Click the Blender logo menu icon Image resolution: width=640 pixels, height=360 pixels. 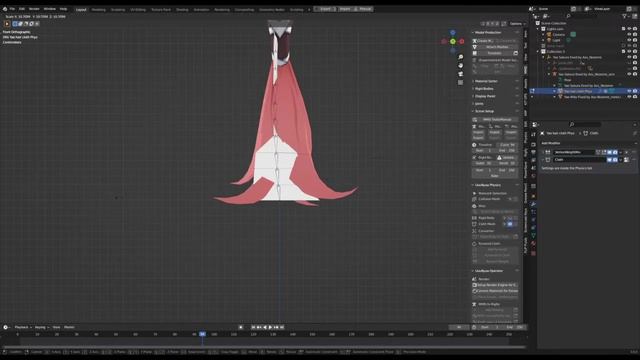5,9
